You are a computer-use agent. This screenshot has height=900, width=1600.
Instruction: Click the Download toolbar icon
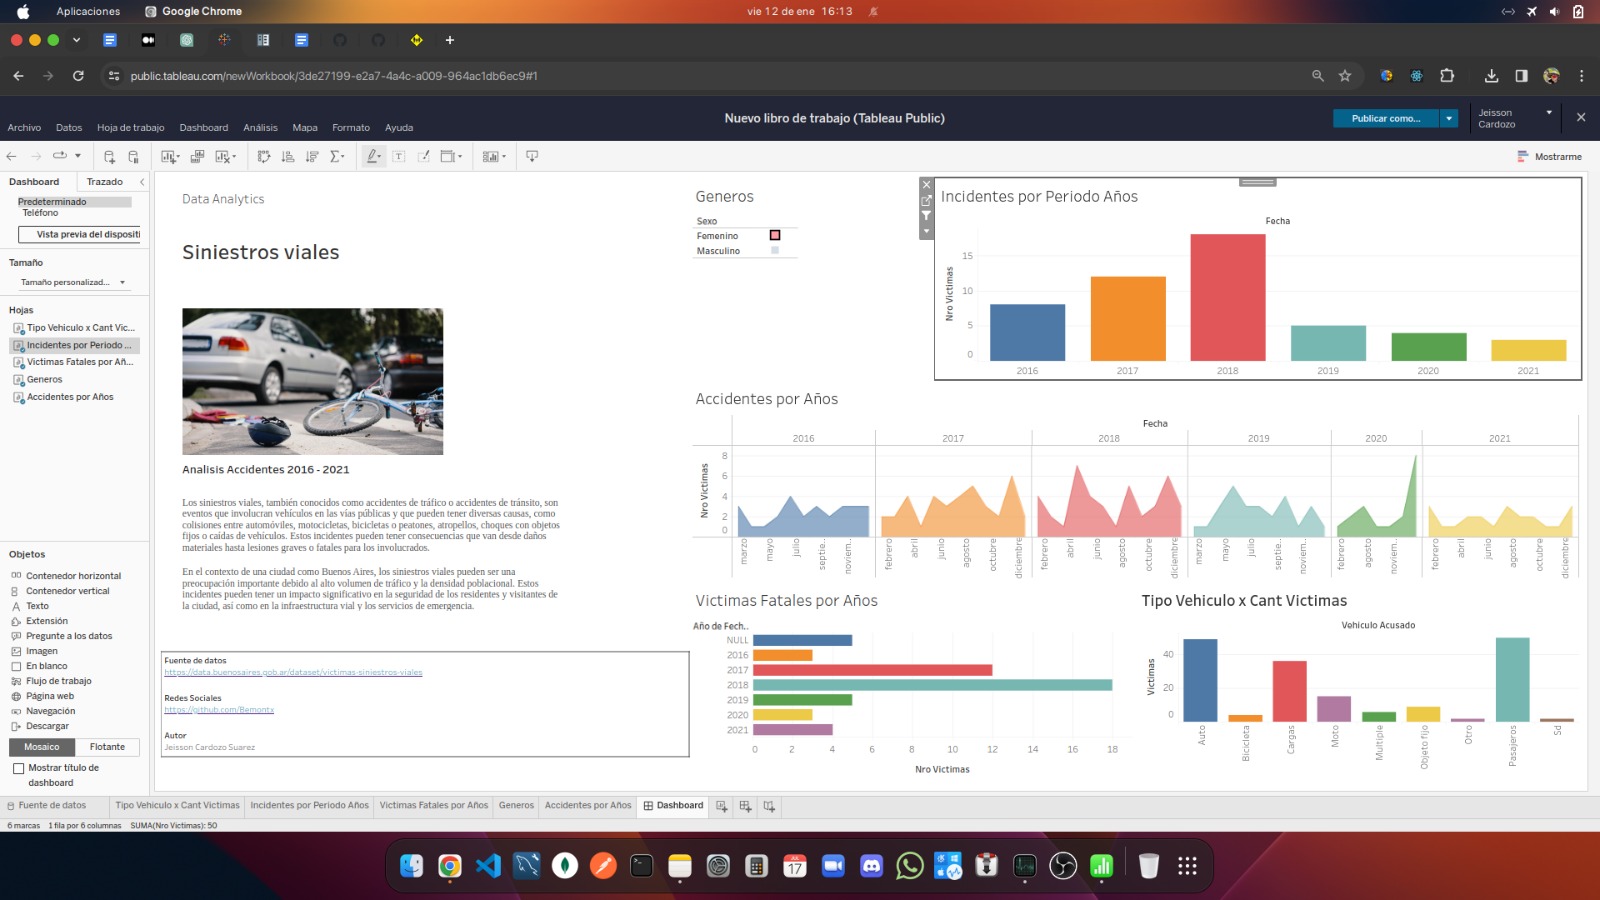click(532, 156)
